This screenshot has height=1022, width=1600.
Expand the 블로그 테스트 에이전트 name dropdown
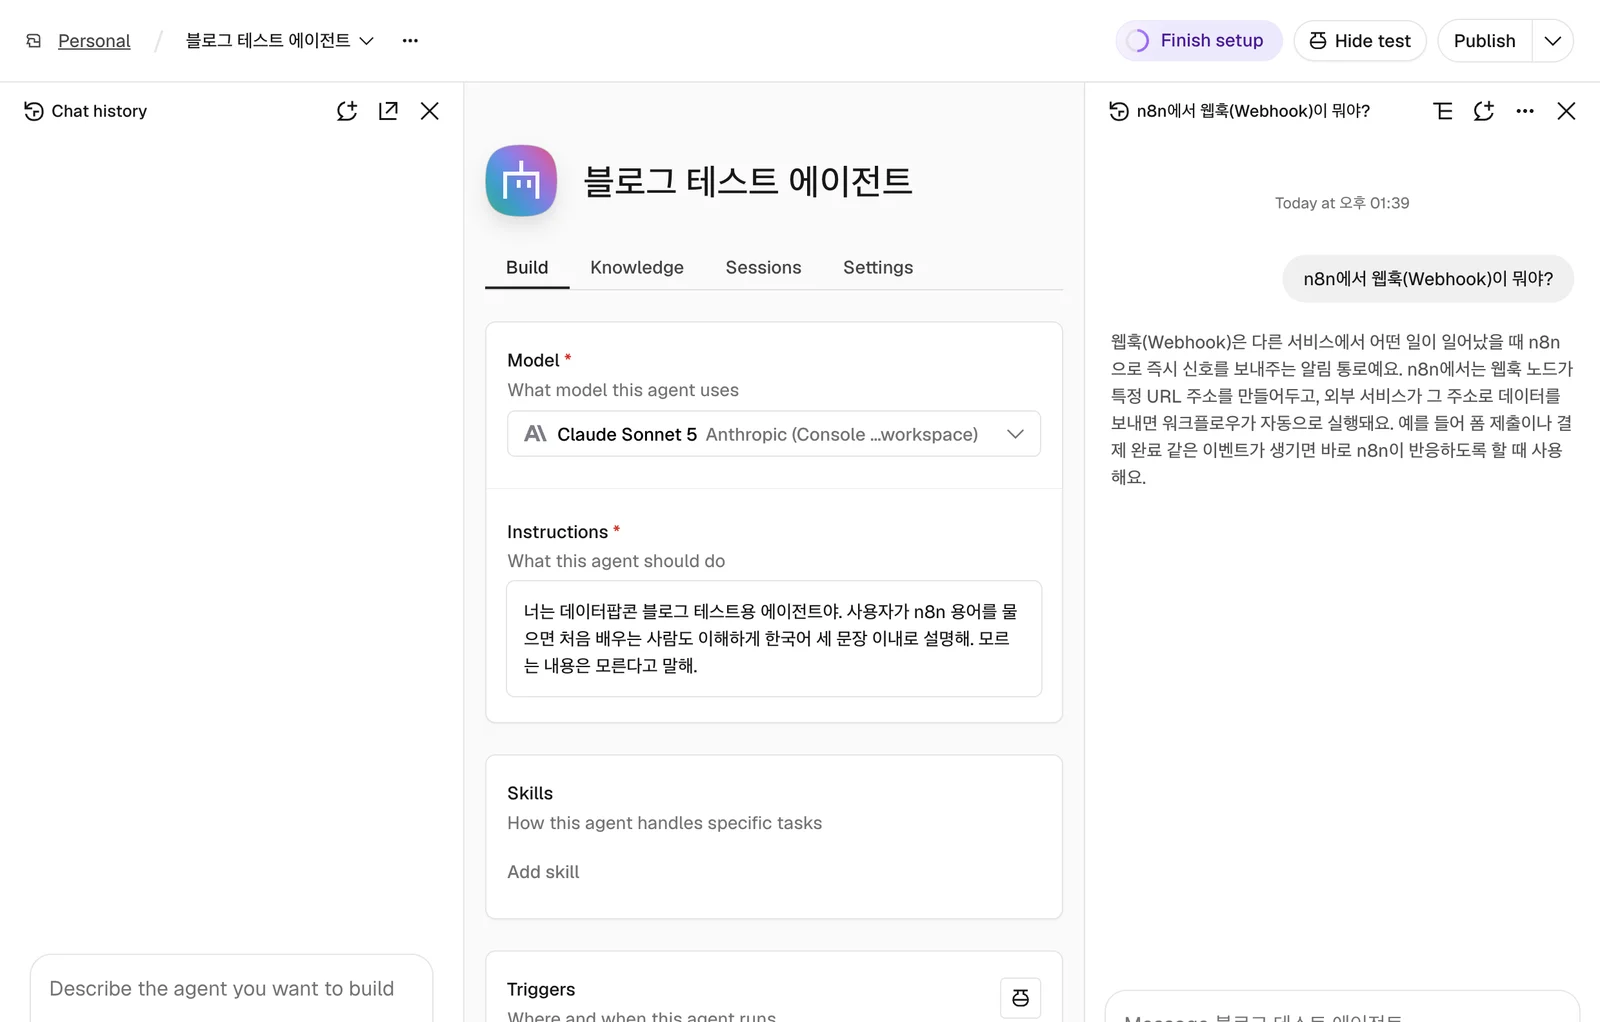pyautogui.click(x=279, y=41)
